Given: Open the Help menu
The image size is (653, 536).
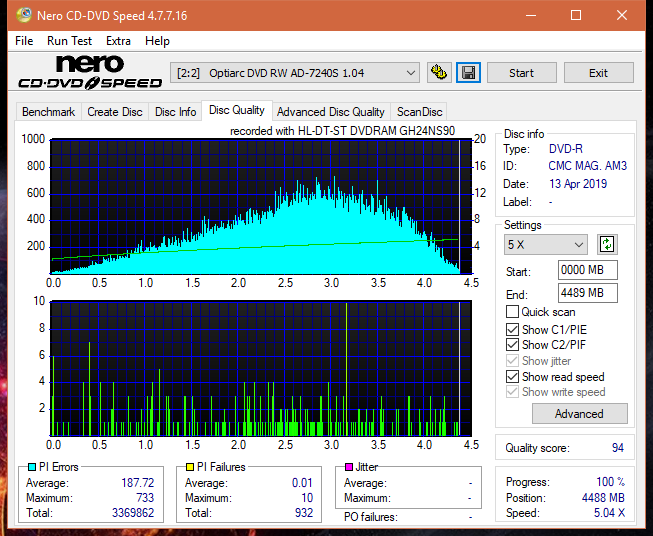Looking at the screenshot, I should pyautogui.click(x=157, y=41).
